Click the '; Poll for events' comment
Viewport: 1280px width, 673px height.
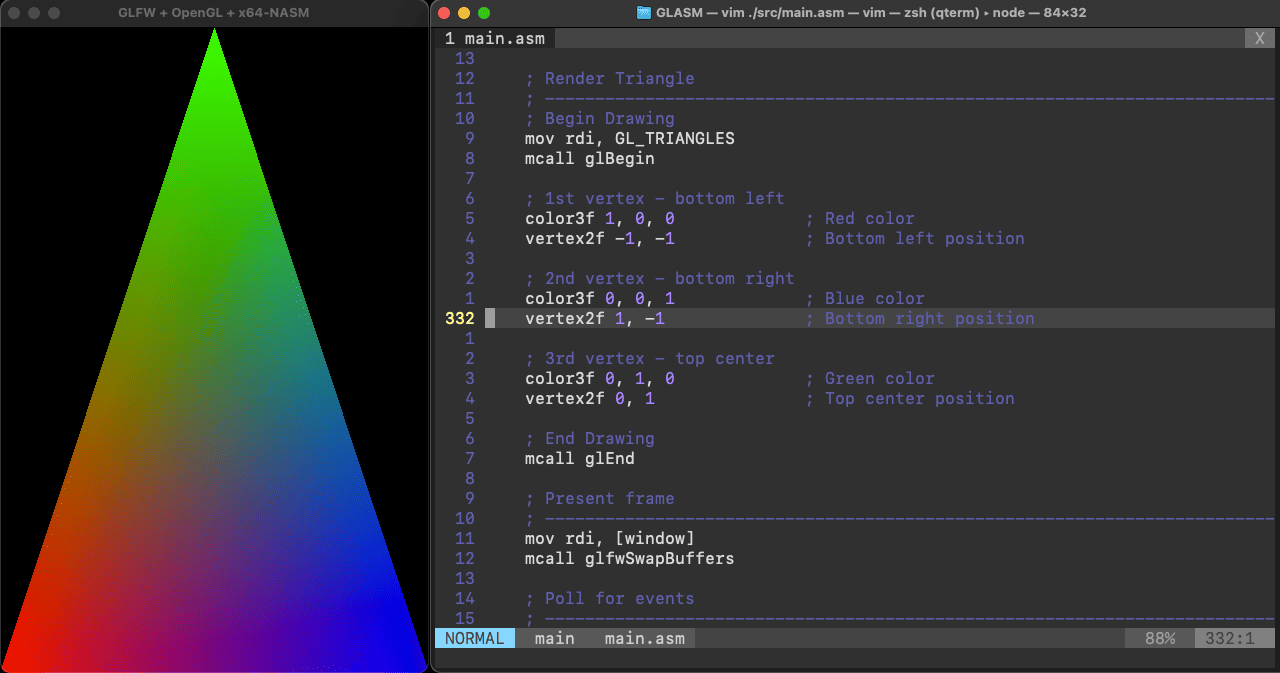coord(610,599)
